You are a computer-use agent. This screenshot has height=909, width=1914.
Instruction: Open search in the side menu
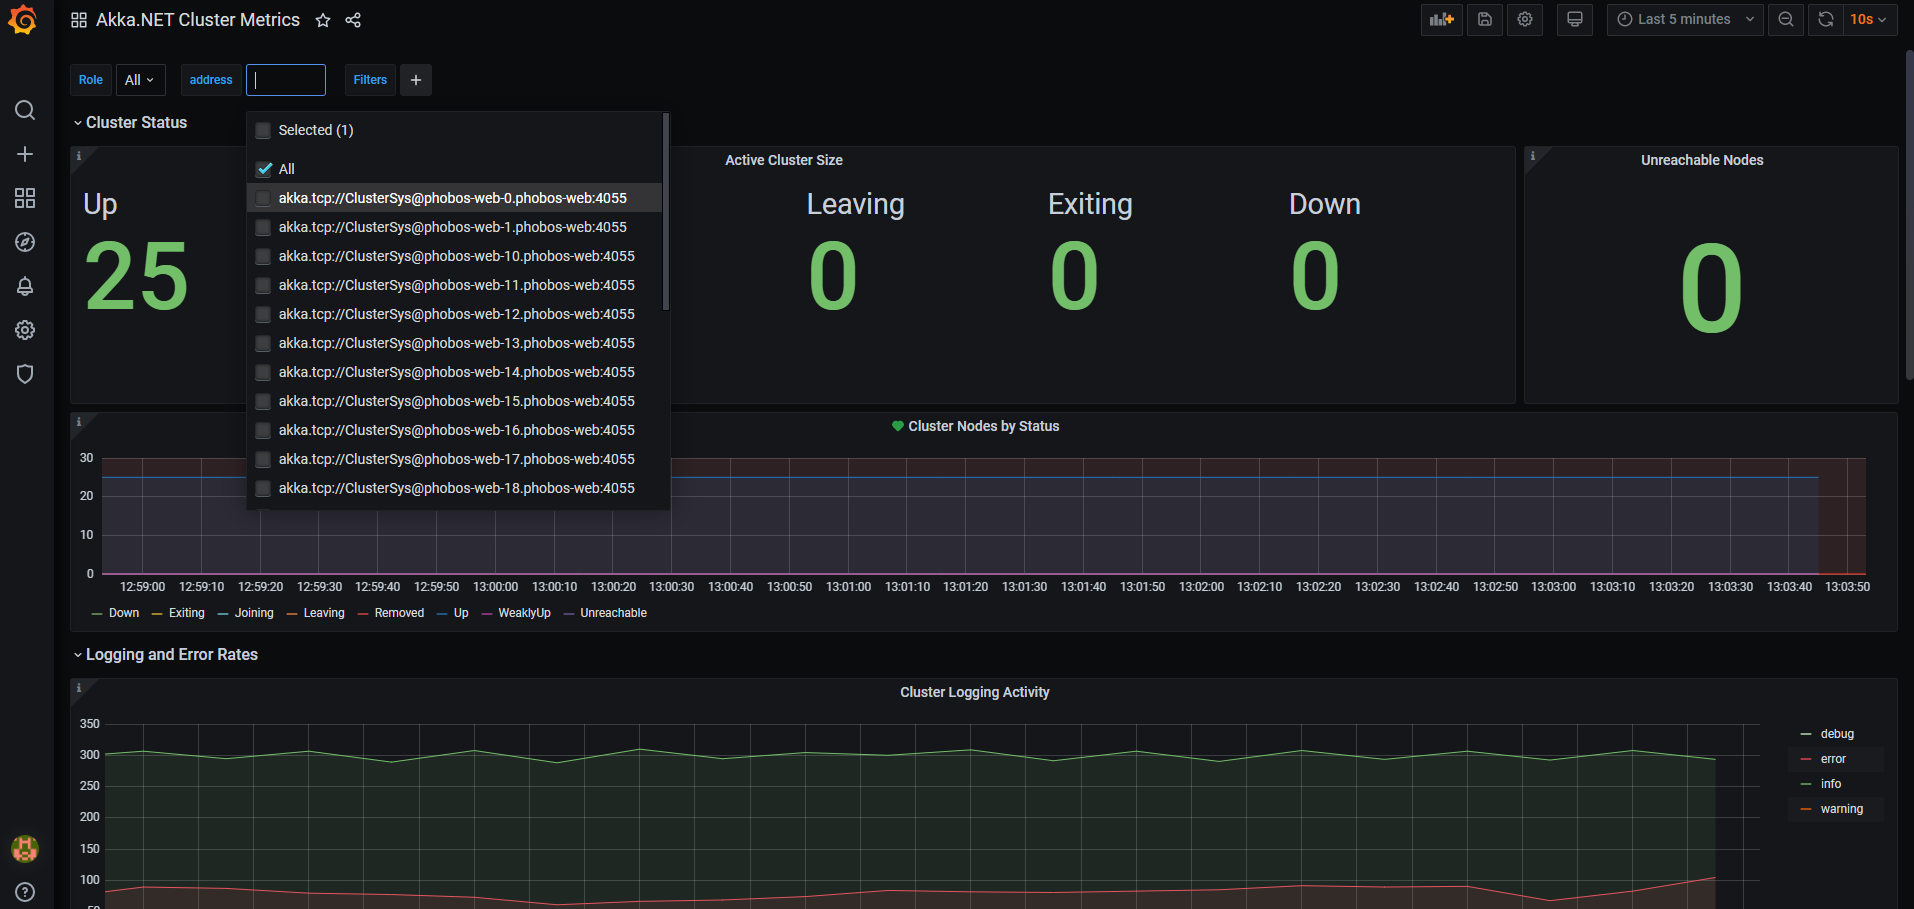tap(25, 110)
